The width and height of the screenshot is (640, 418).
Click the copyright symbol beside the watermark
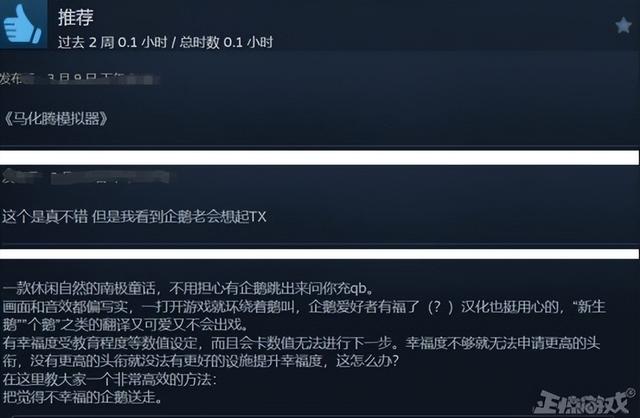[632, 393]
